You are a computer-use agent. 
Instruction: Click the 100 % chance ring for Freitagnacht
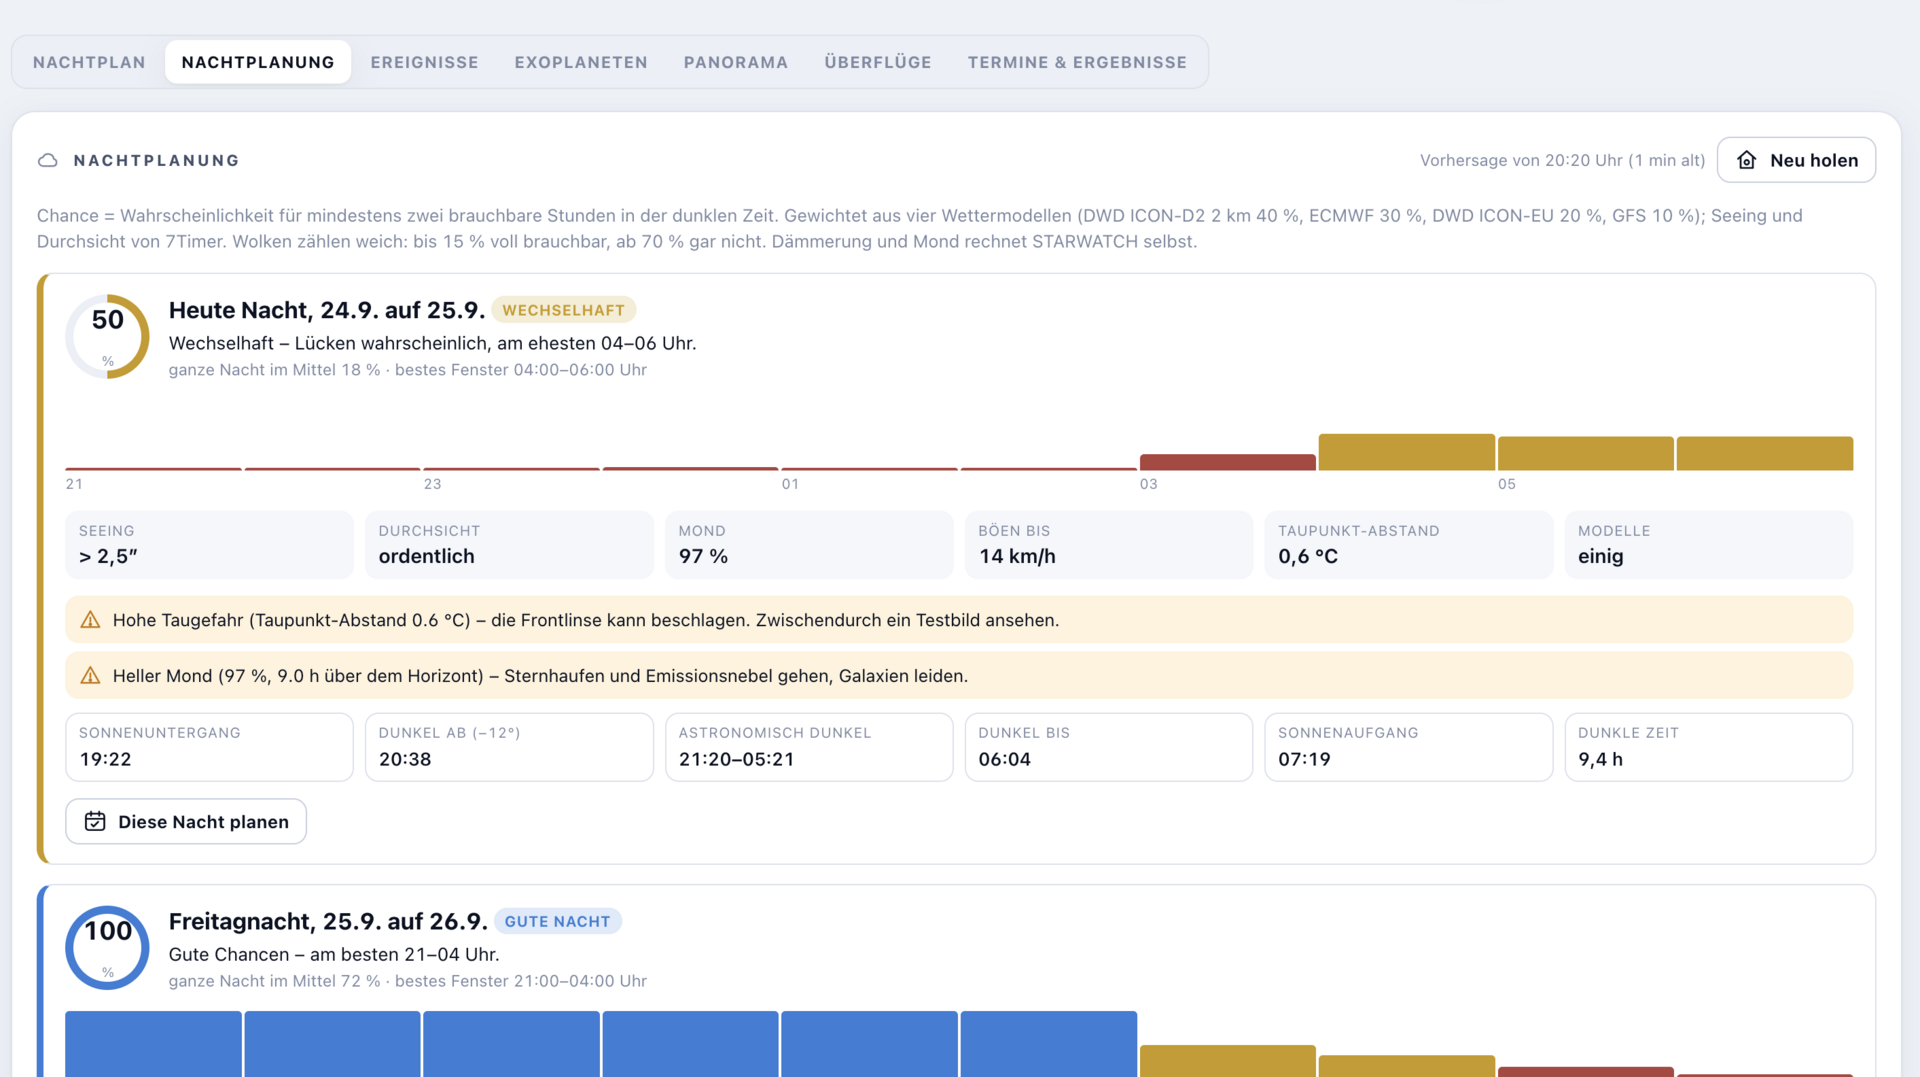point(107,948)
